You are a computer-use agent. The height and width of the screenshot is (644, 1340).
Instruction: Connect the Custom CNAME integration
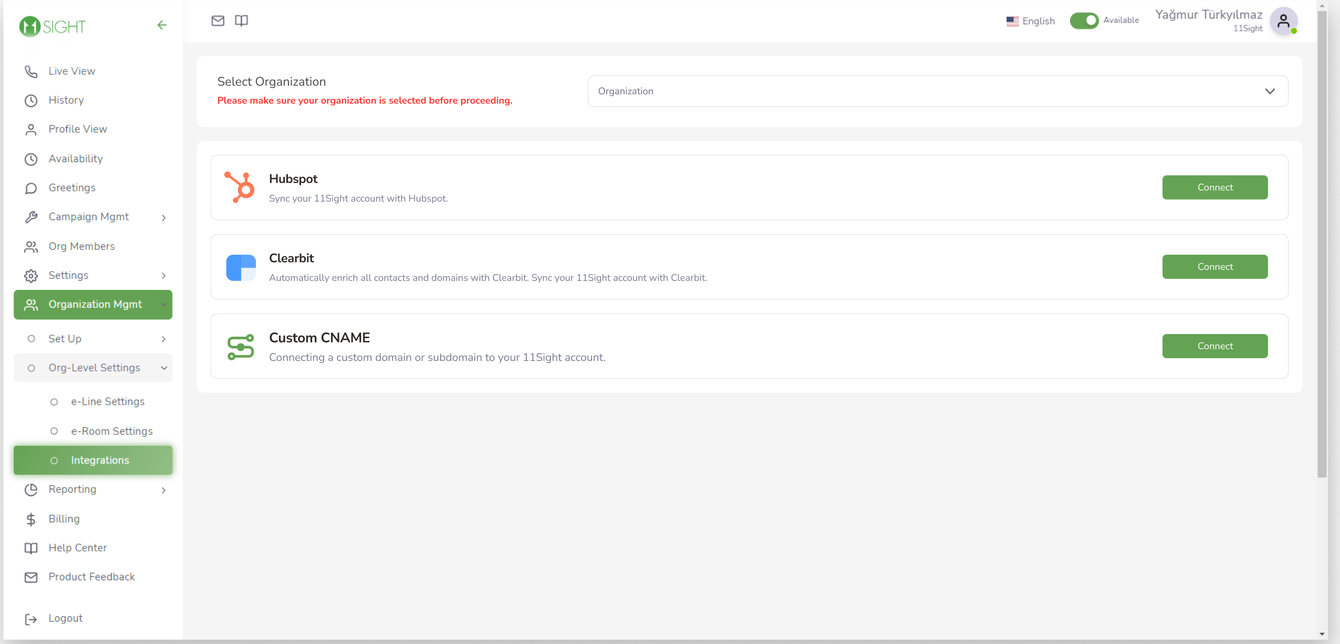click(x=1215, y=346)
